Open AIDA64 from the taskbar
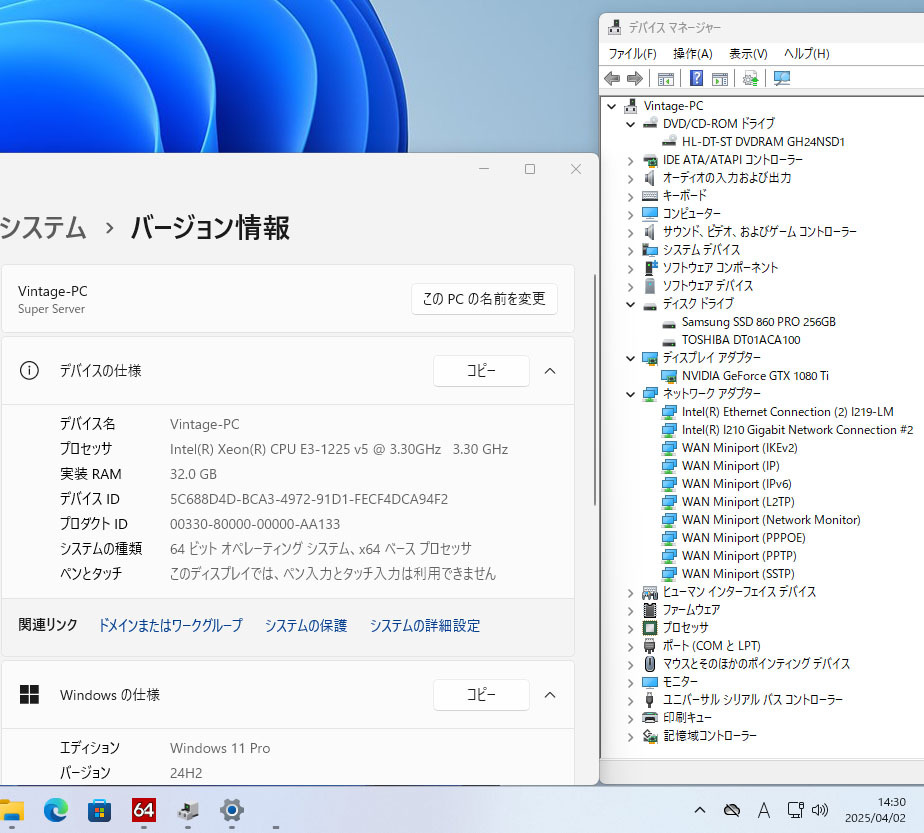The width and height of the screenshot is (924, 833). click(143, 810)
